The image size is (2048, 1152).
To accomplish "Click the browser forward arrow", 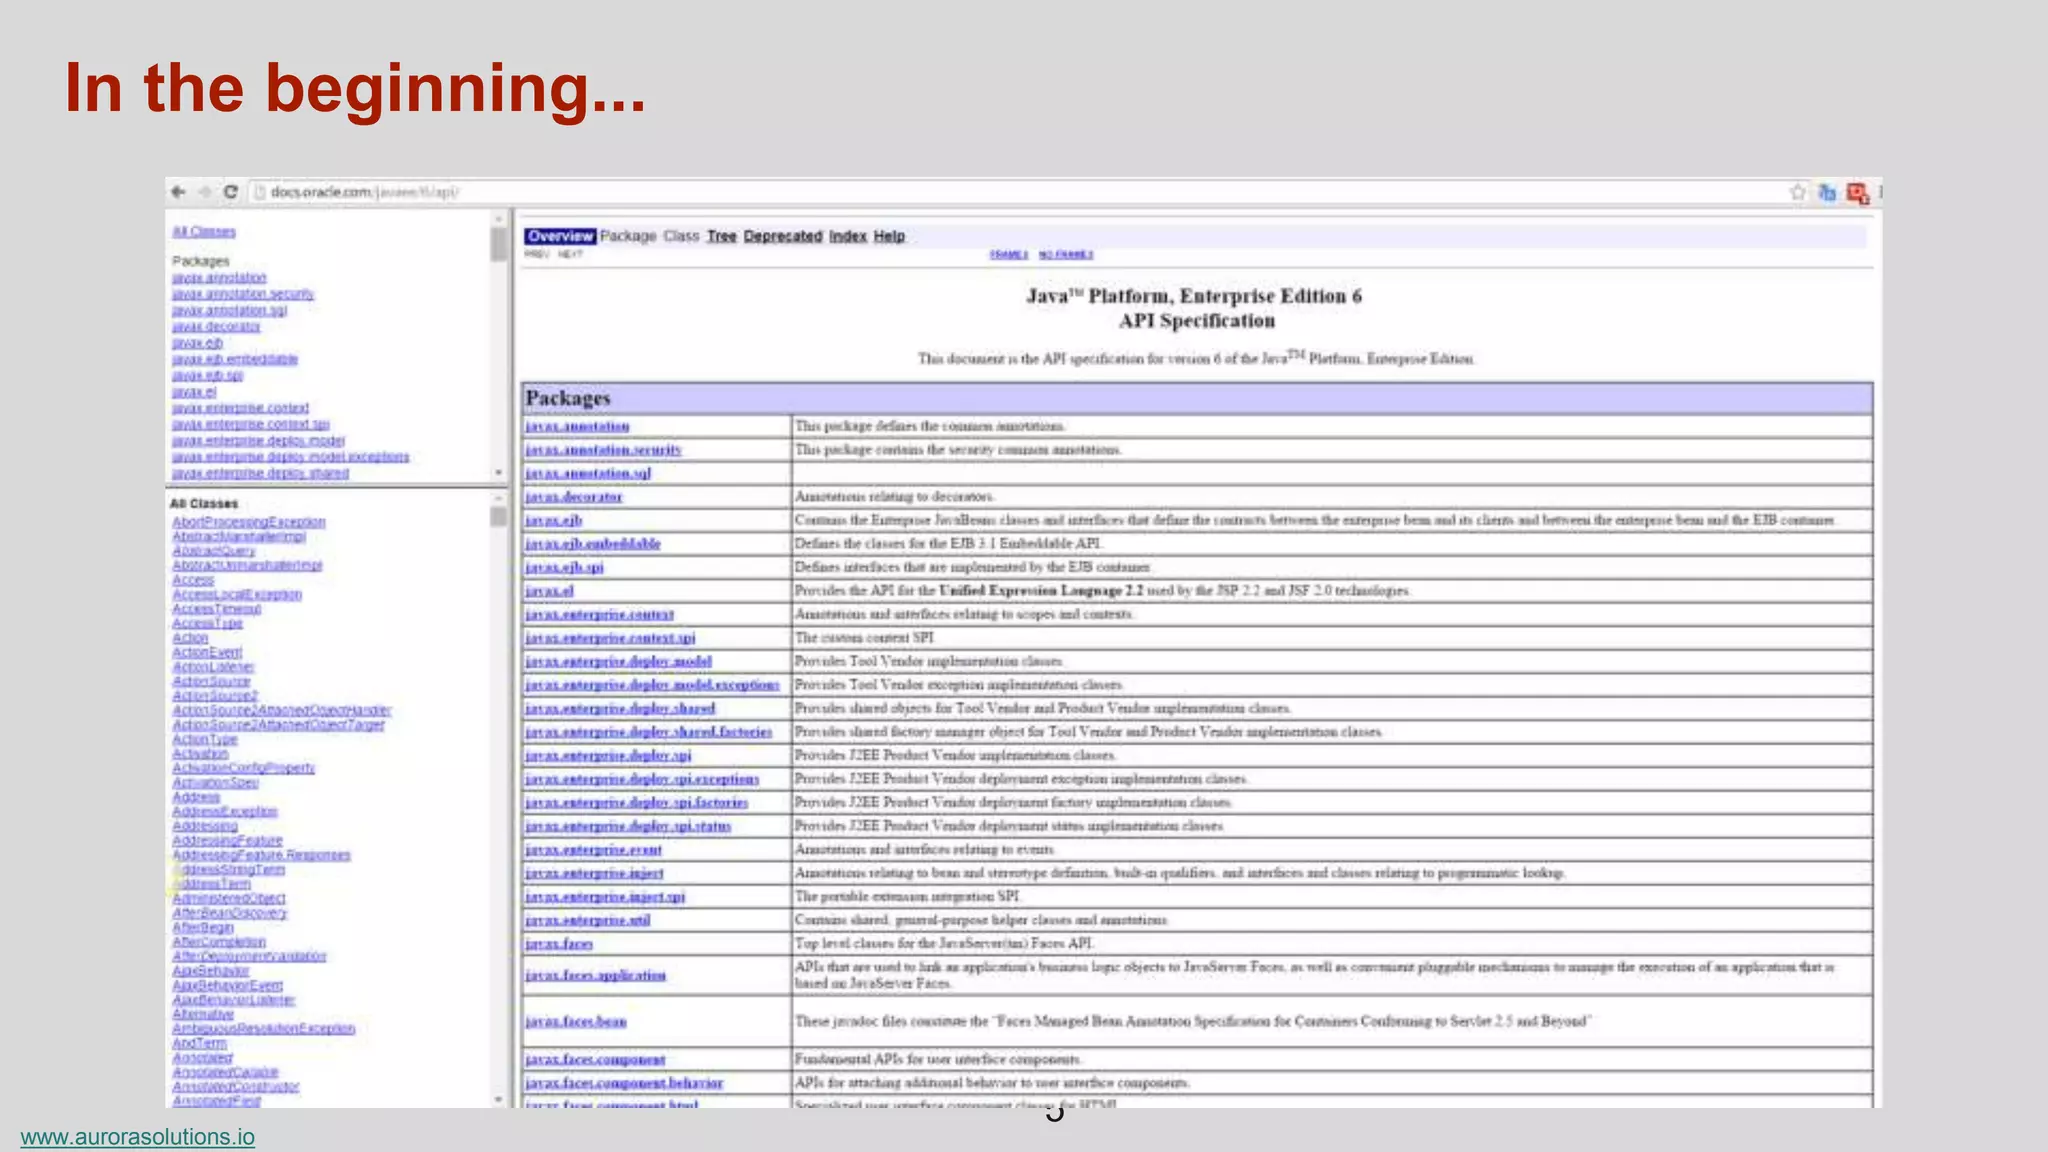I will point(205,192).
